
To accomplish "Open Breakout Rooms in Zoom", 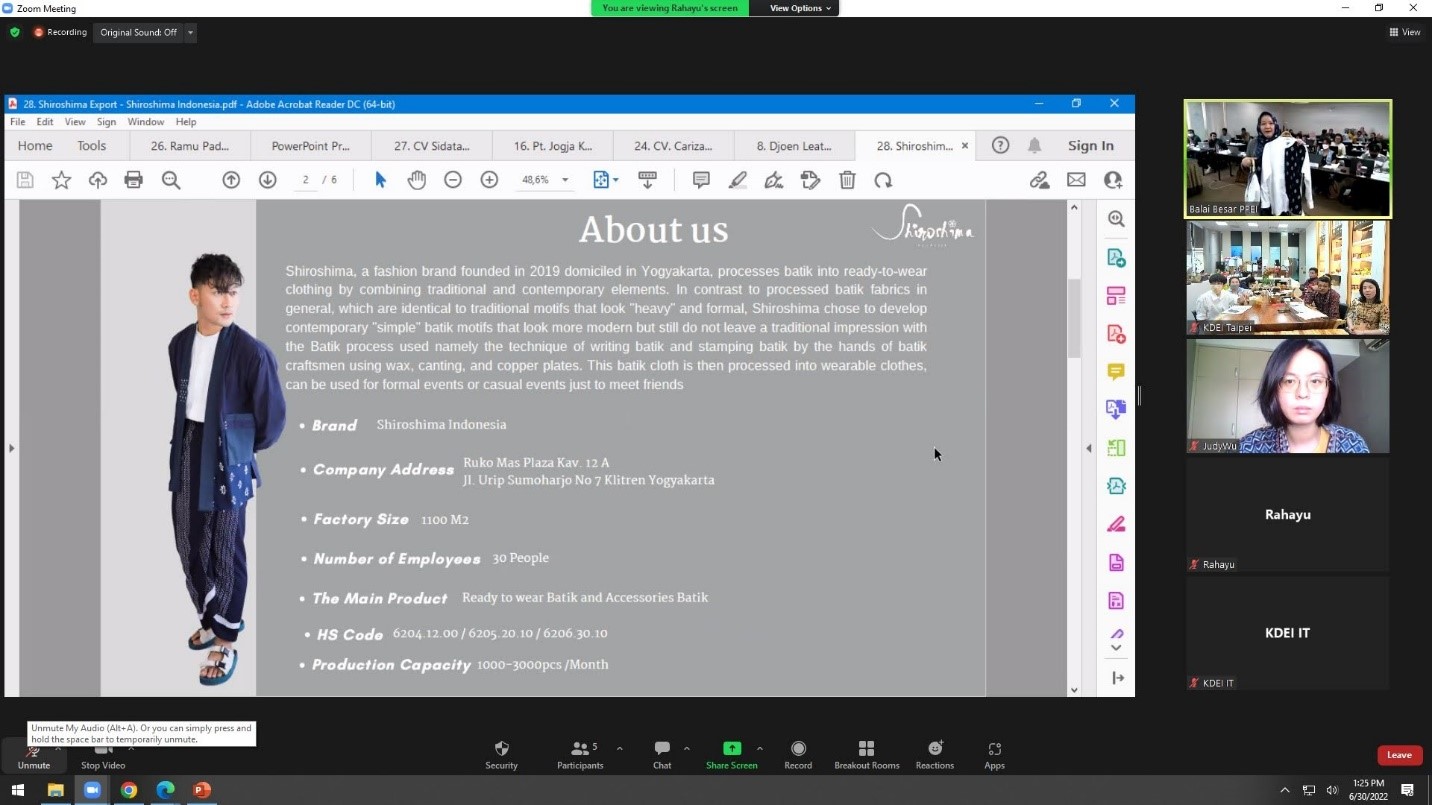I will (867, 756).
